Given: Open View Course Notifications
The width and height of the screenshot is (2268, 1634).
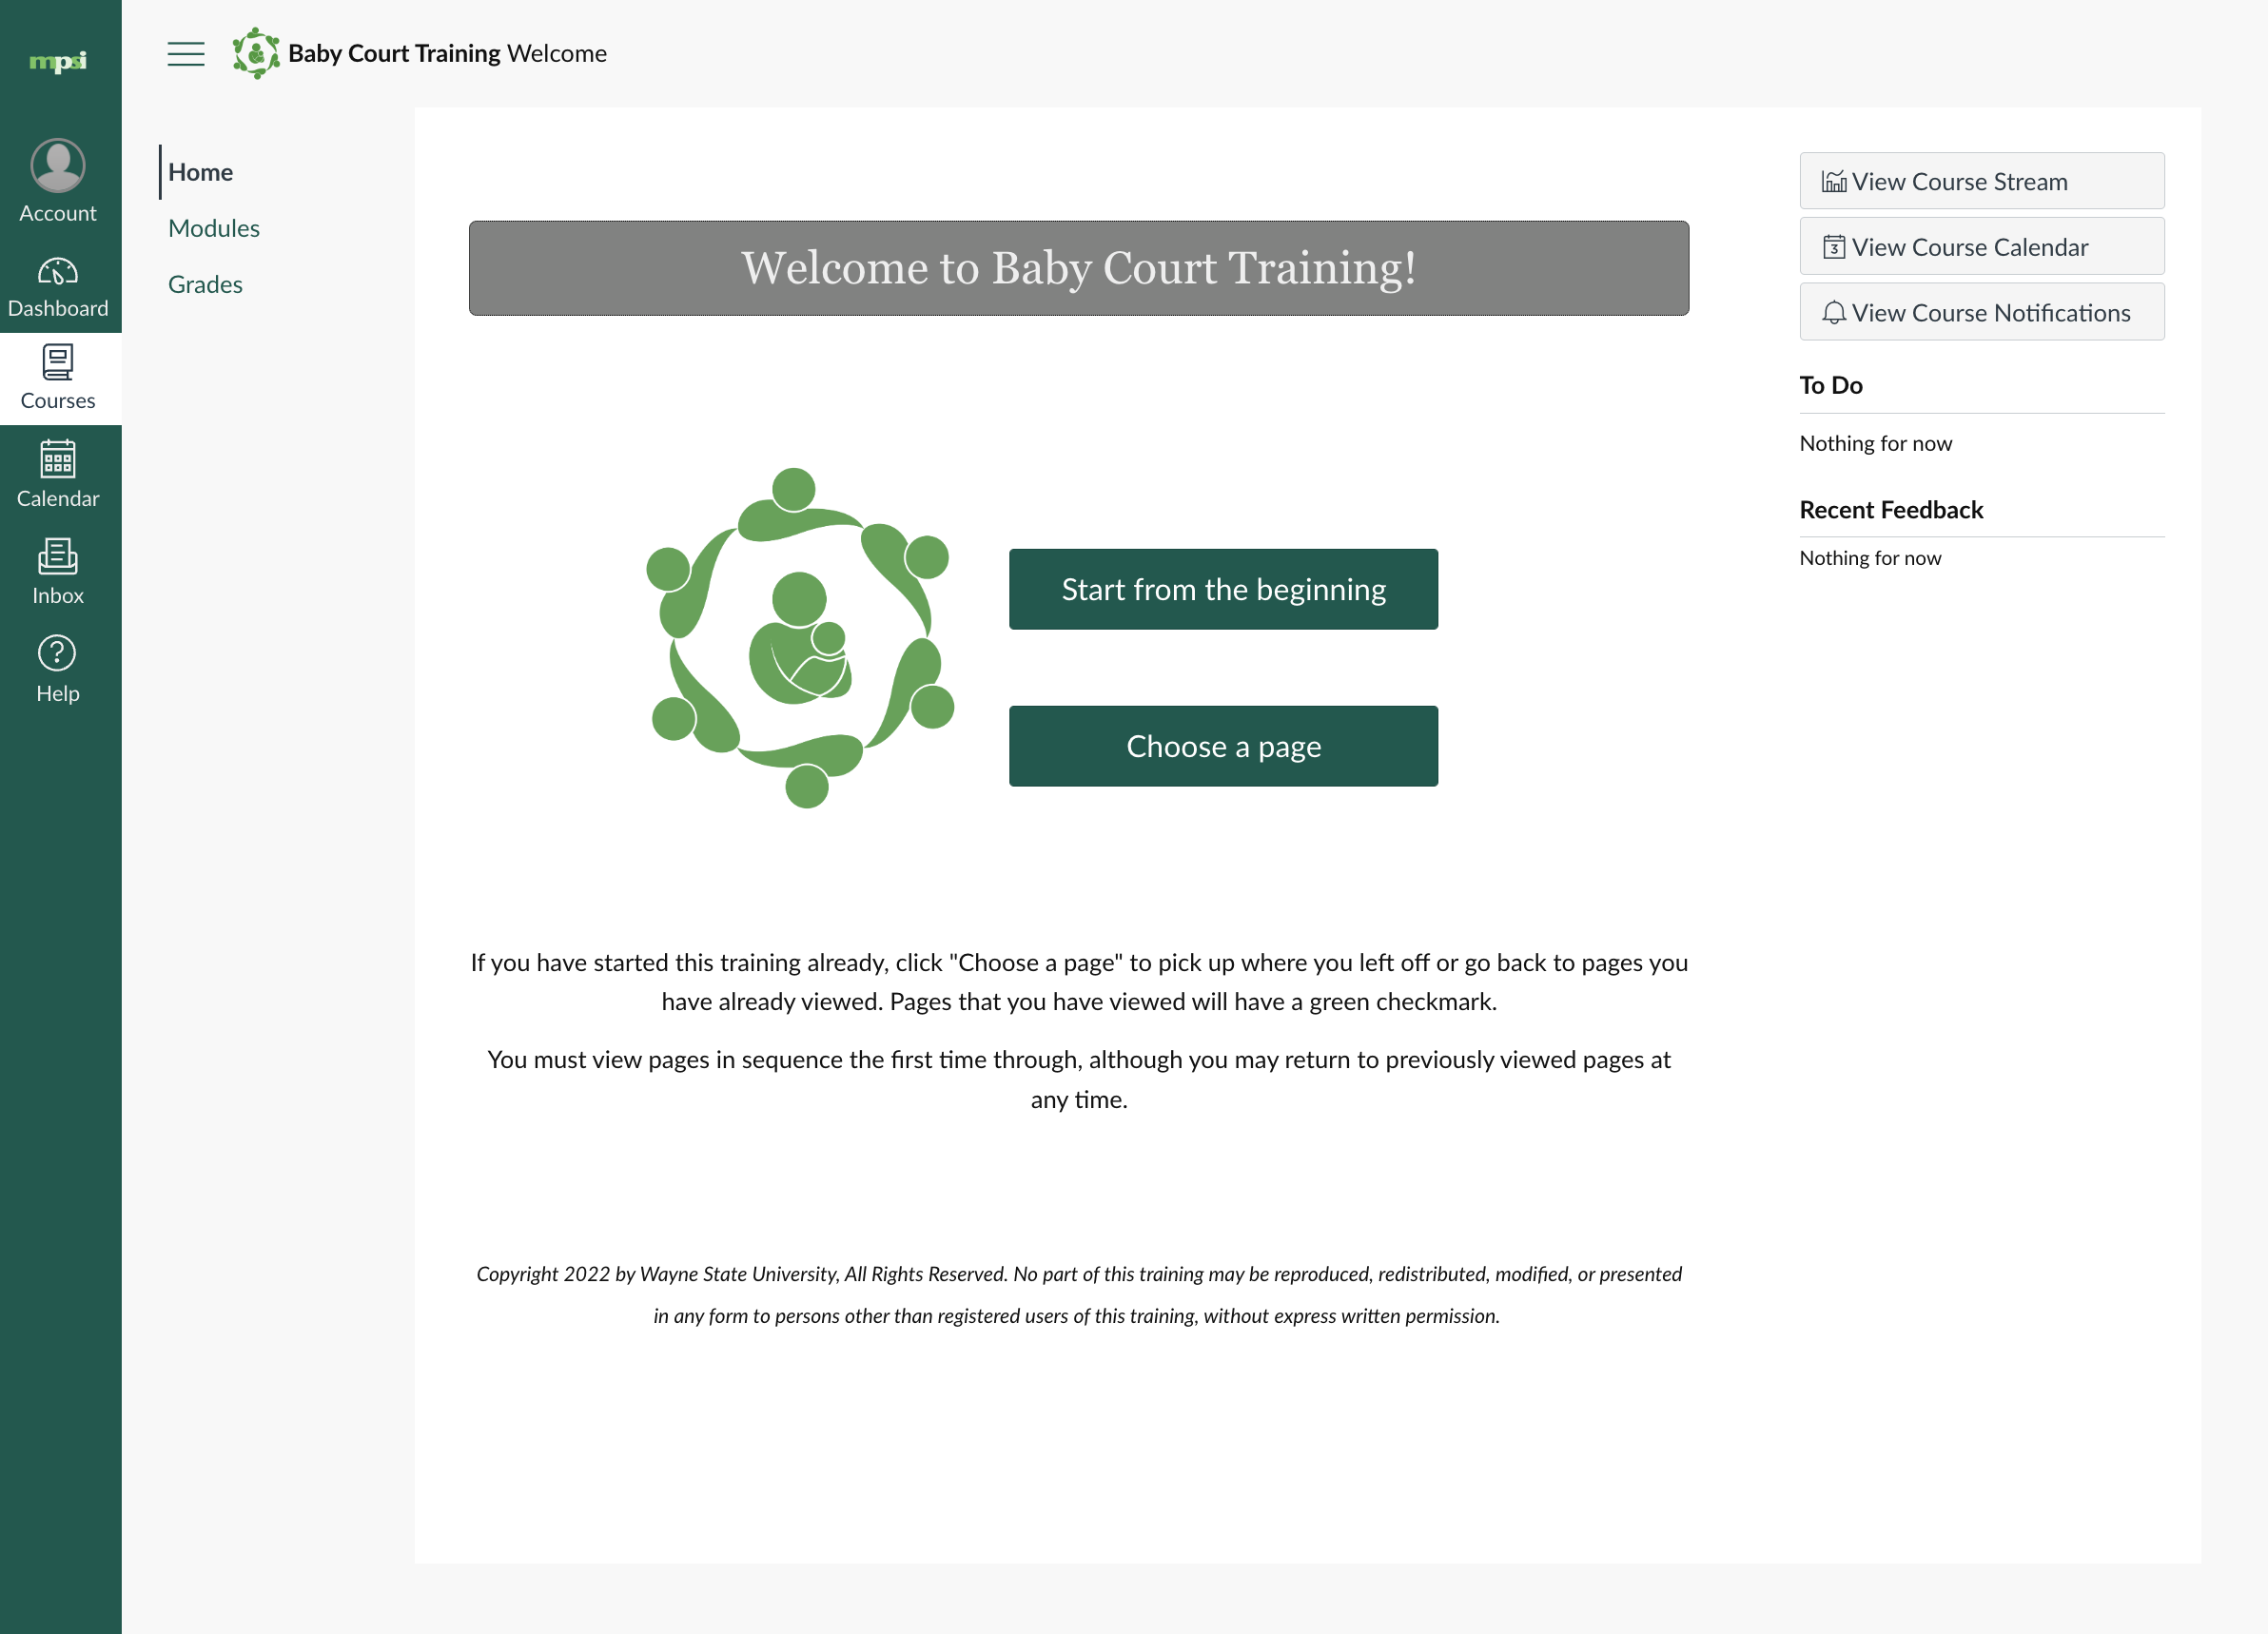Looking at the screenshot, I should tap(1981, 312).
